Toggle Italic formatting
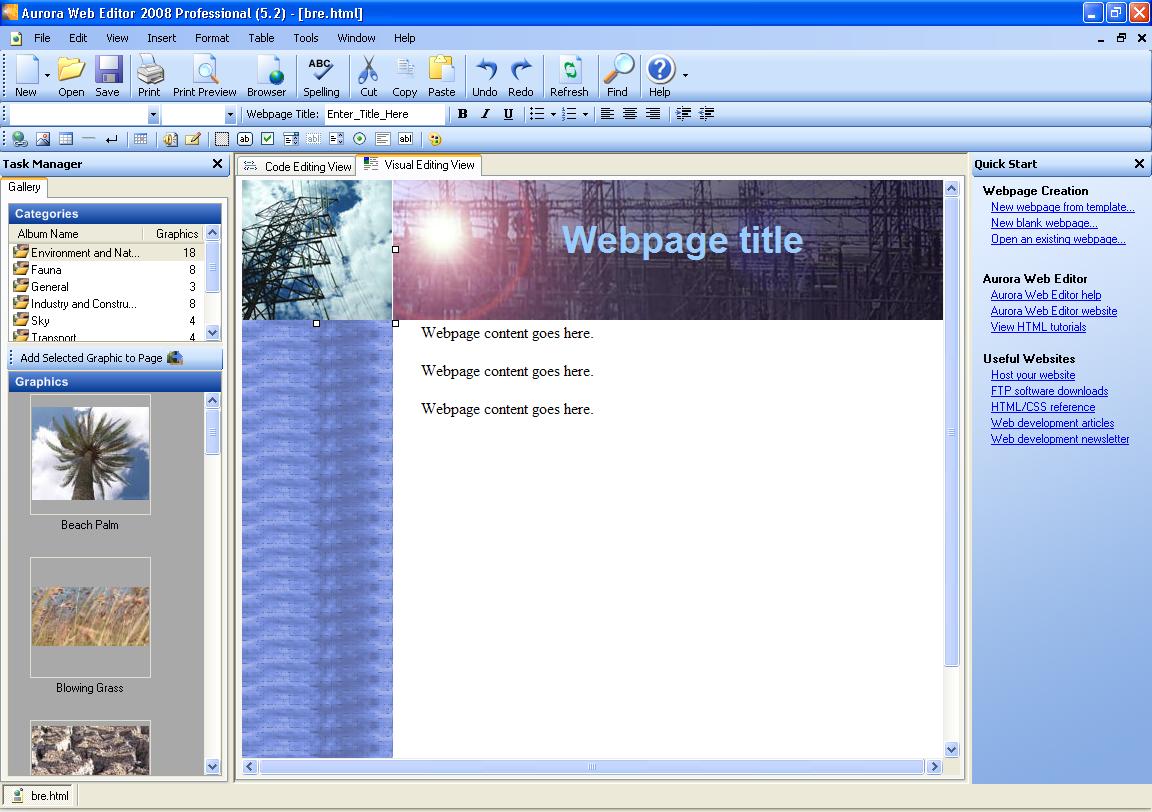1152x812 pixels. [x=486, y=114]
